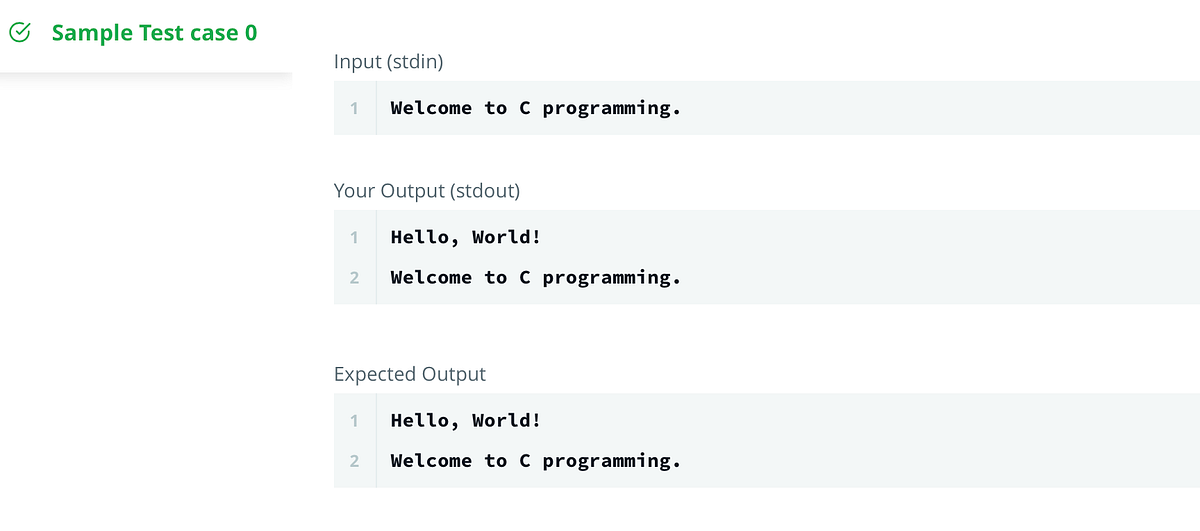Click the green checkmark pass icon

[20, 33]
